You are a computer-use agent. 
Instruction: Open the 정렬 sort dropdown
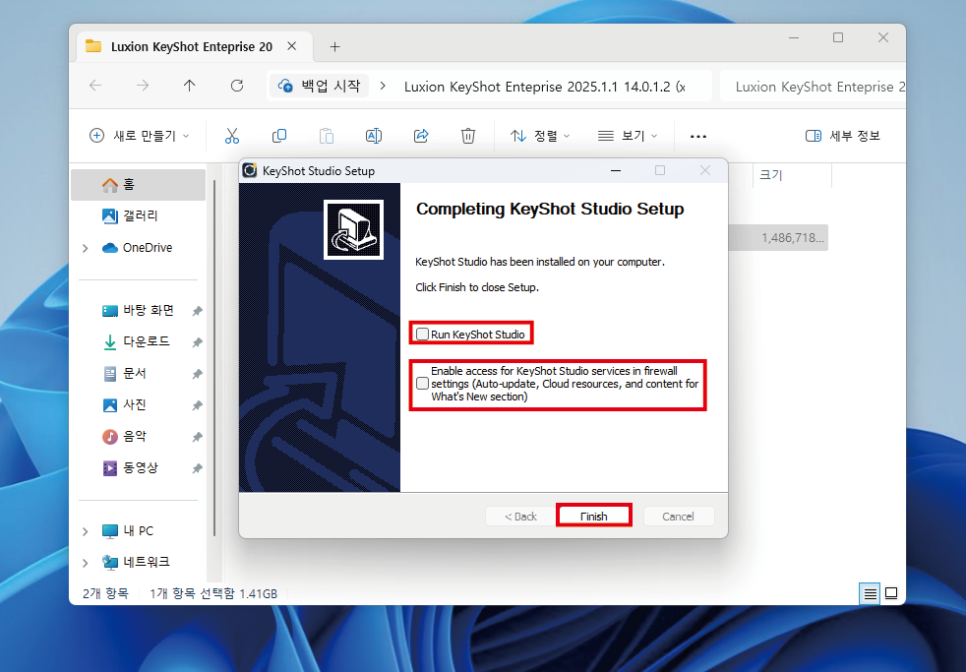pos(540,136)
